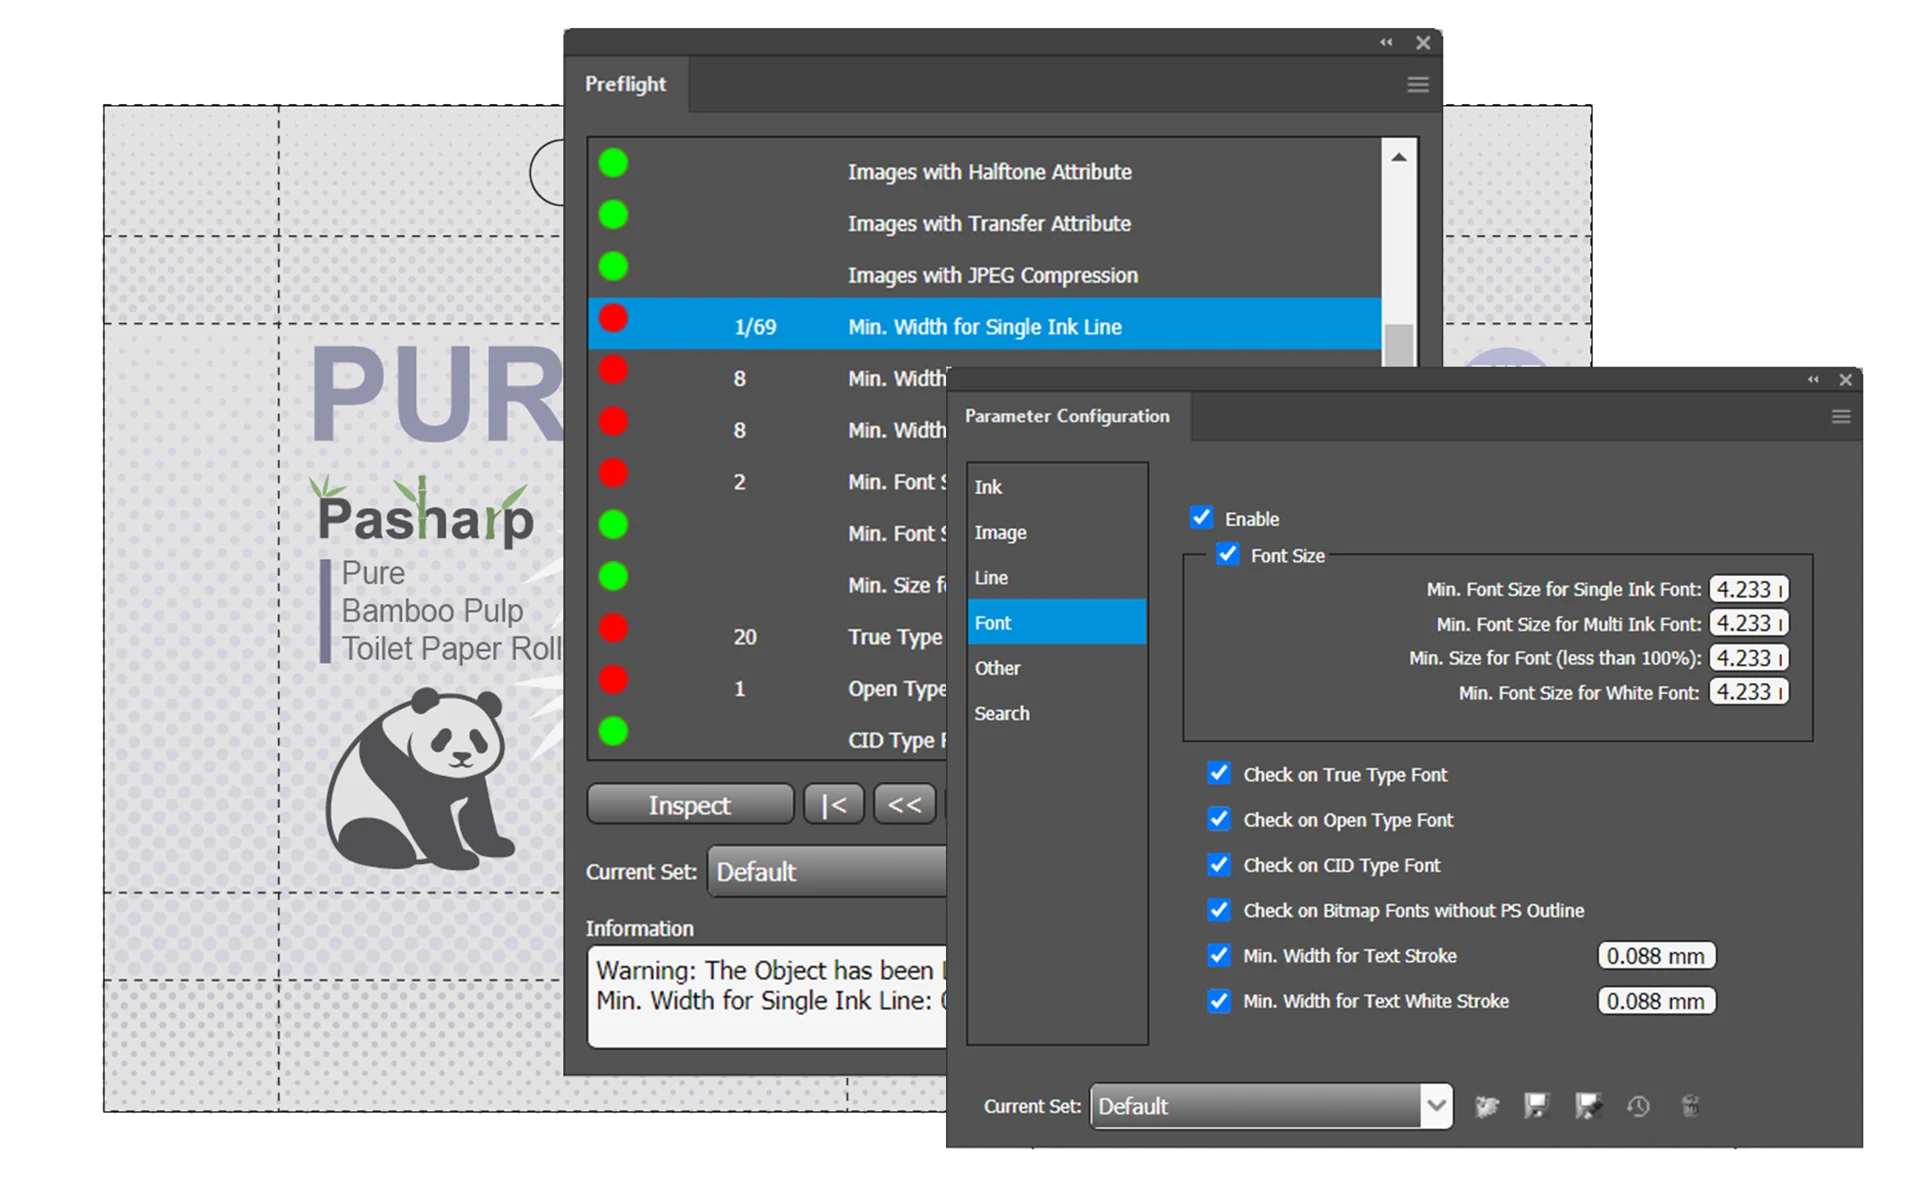
Task: Uncheck Check on Open Type Font
Action: click(x=1219, y=820)
